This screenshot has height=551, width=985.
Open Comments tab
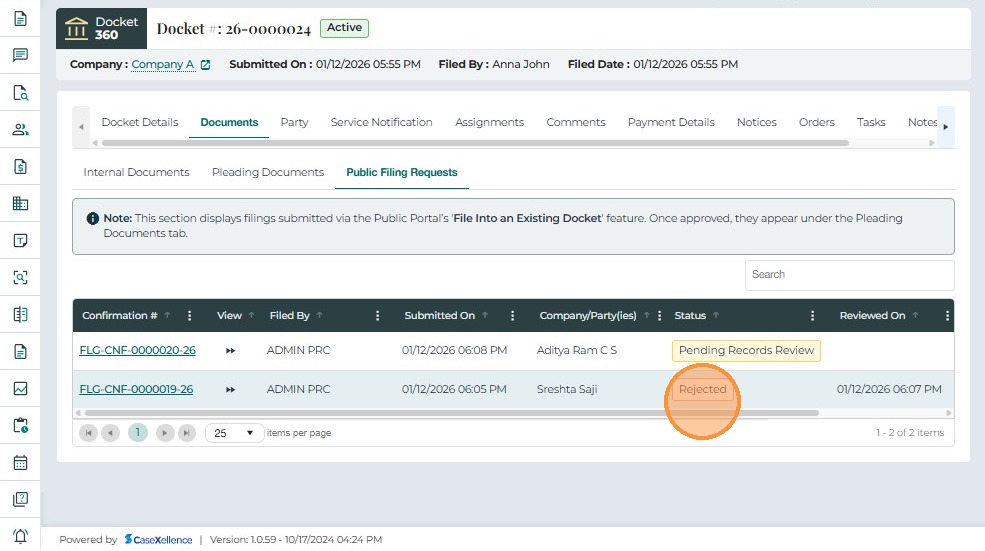pos(575,123)
